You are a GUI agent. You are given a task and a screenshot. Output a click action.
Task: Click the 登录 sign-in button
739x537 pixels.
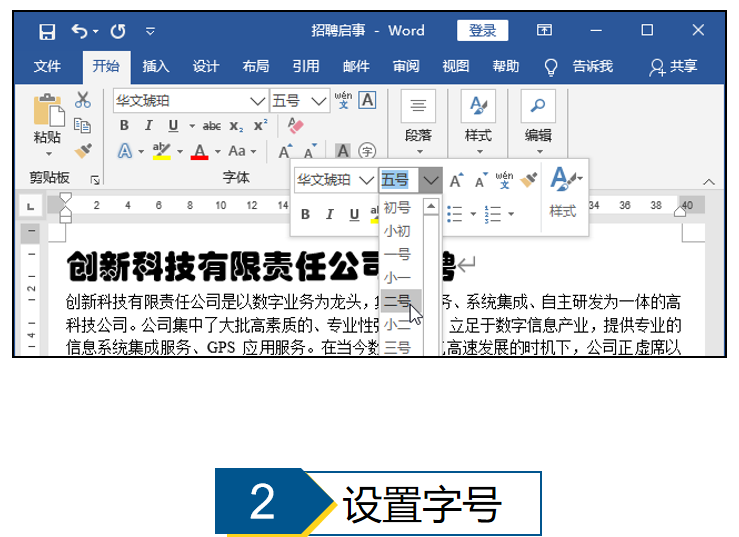[482, 31]
